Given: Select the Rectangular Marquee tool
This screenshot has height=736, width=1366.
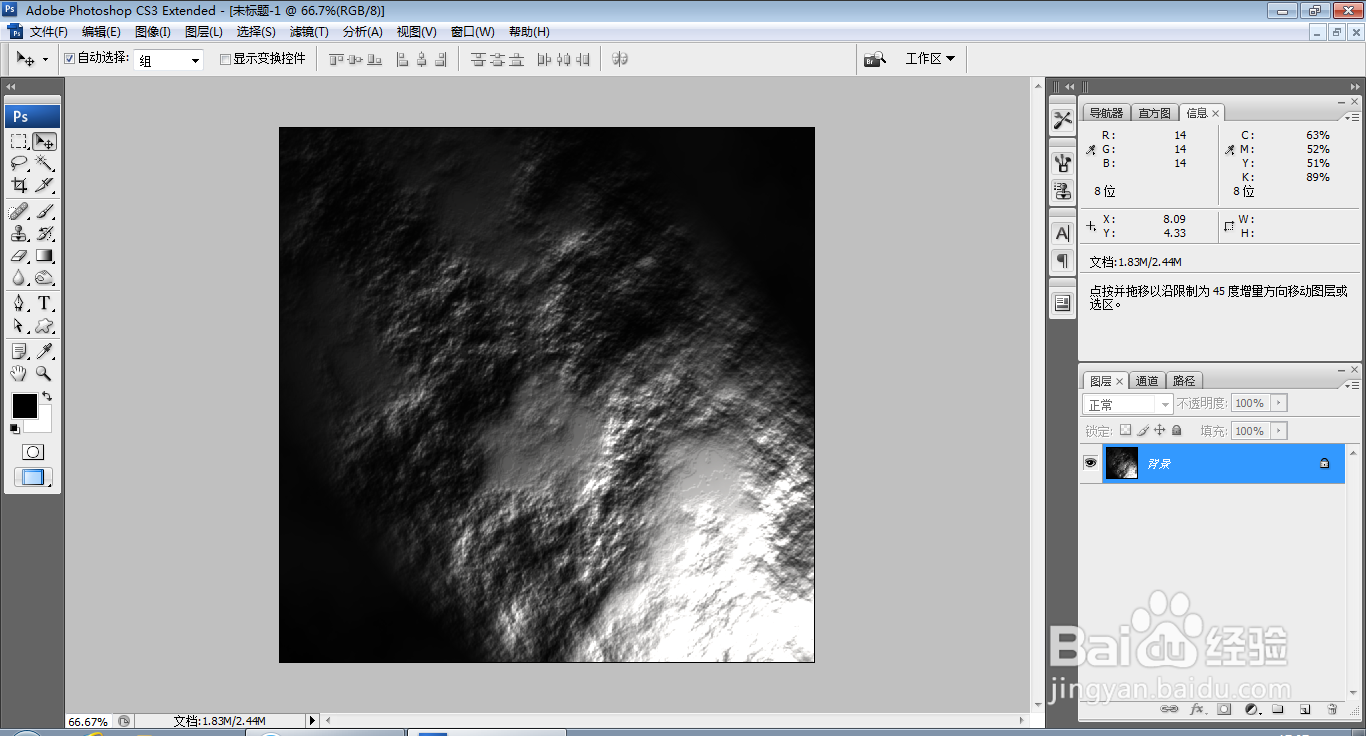Looking at the screenshot, I should point(19,141).
